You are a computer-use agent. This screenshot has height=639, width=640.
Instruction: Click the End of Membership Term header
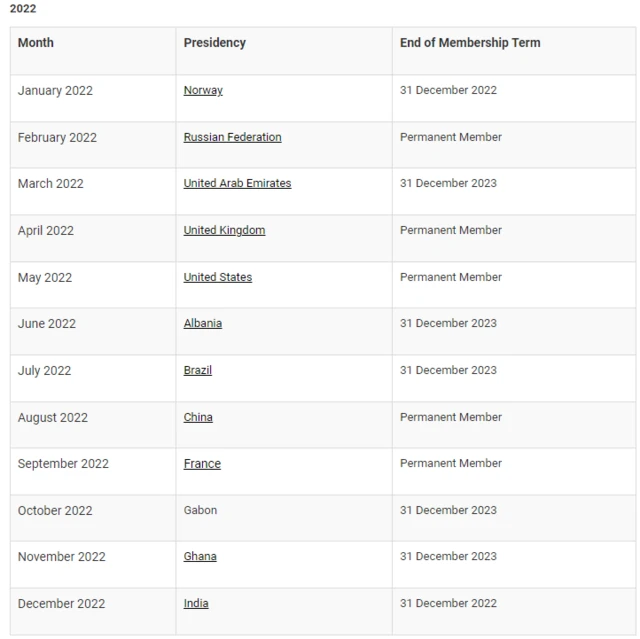tap(470, 43)
